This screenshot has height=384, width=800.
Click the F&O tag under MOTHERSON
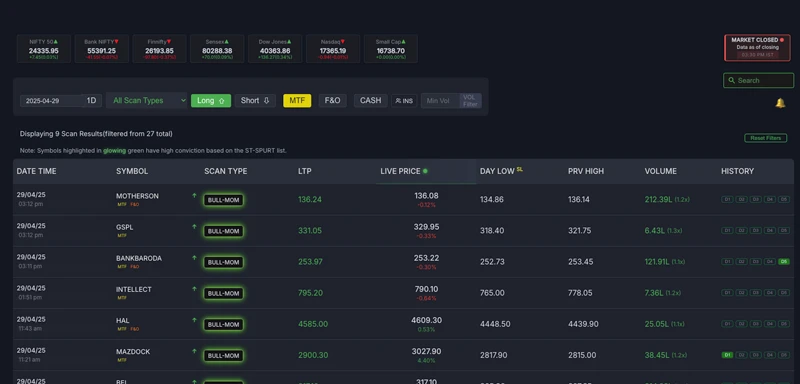pyautogui.click(x=135, y=204)
